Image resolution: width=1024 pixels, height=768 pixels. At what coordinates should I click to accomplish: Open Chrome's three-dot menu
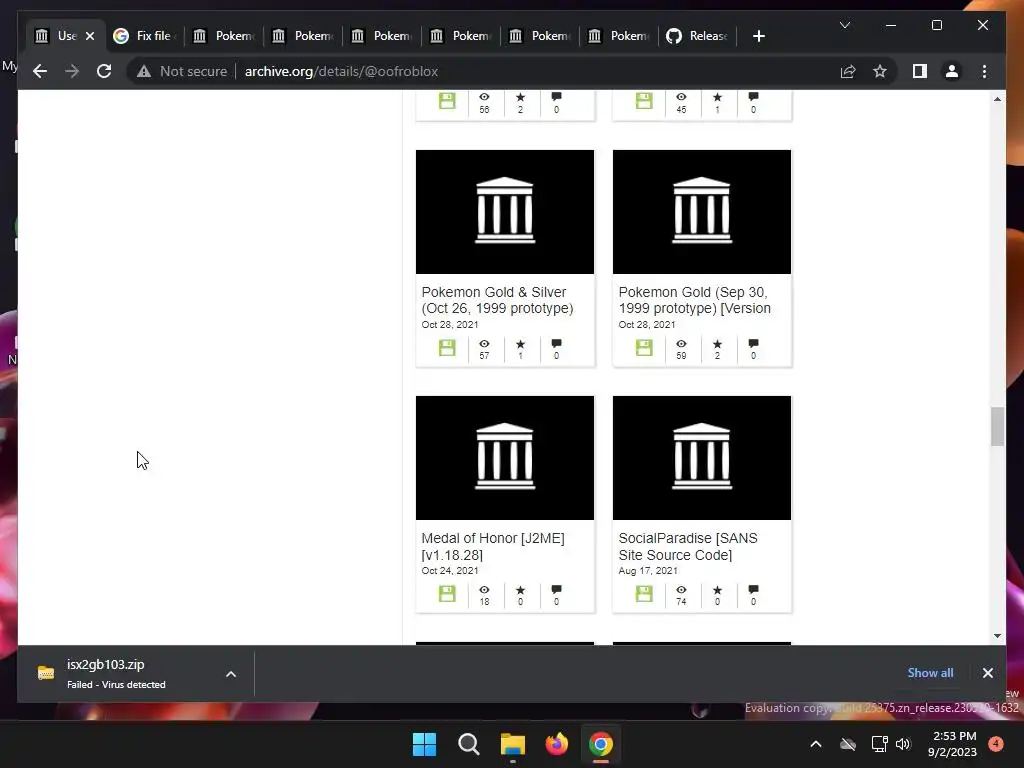[x=984, y=71]
